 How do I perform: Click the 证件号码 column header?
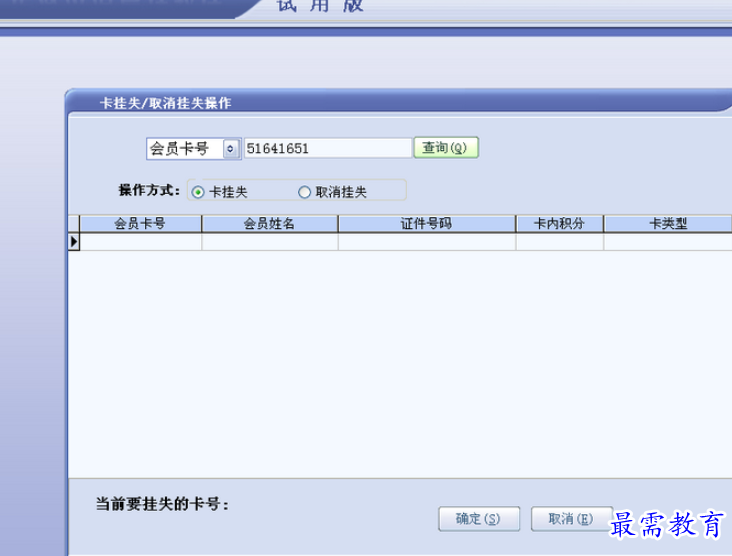tap(427, 224)
